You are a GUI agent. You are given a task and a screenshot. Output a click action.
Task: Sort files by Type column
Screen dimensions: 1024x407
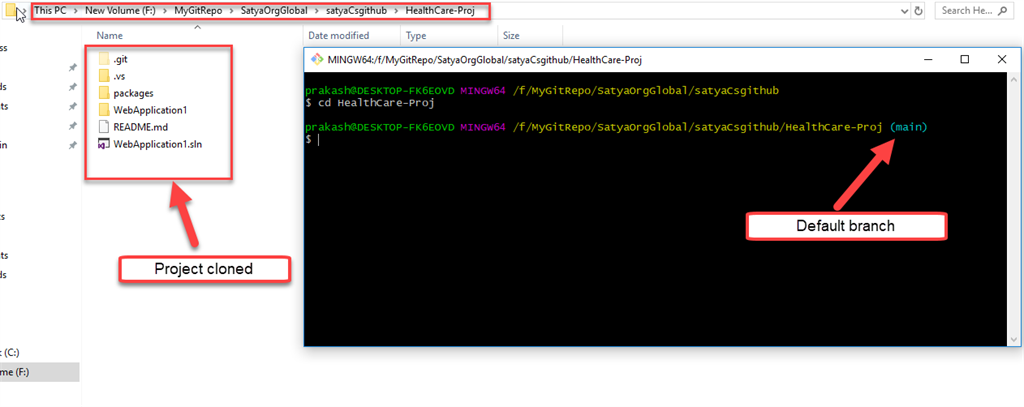point(415,36)
